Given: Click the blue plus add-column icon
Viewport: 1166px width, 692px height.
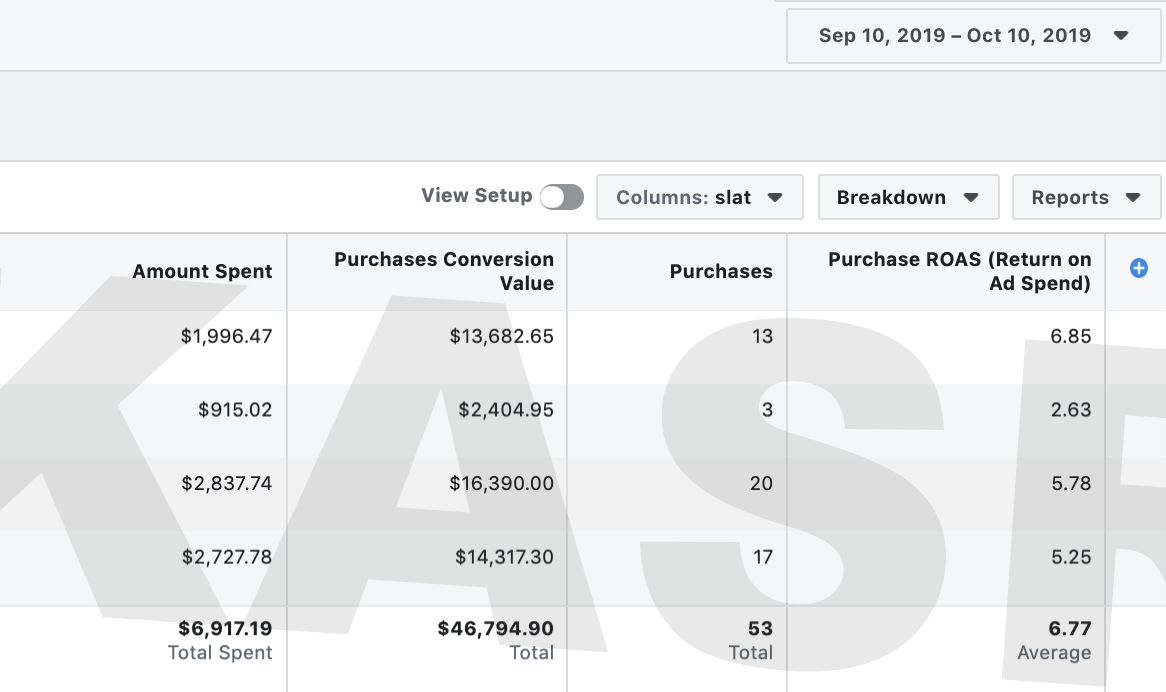Looking at the screenshot, I should click(1138, 268).
